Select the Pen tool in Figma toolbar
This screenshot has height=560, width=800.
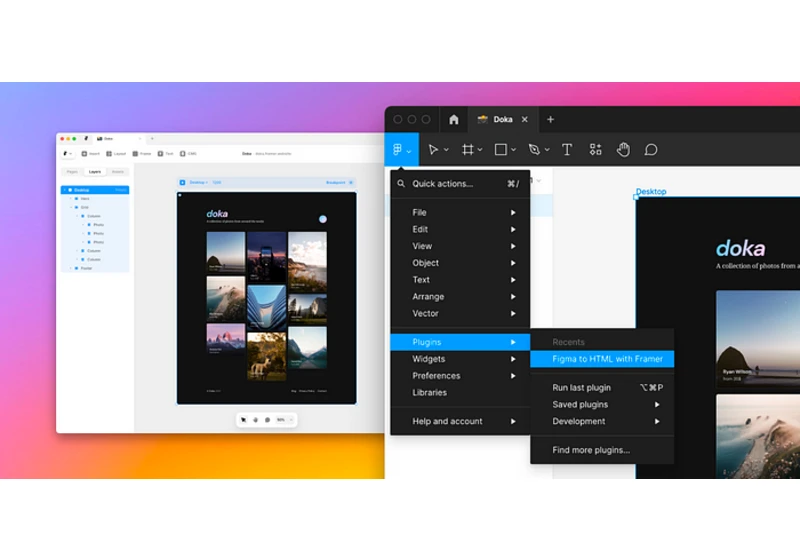[x=534, y=149]
